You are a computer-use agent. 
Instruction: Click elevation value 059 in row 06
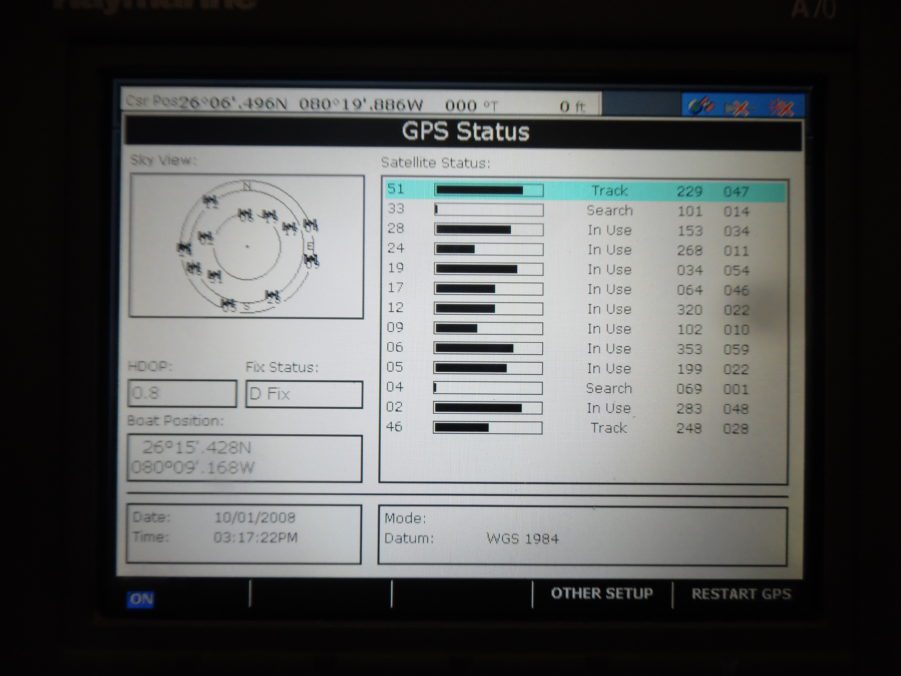736,349
